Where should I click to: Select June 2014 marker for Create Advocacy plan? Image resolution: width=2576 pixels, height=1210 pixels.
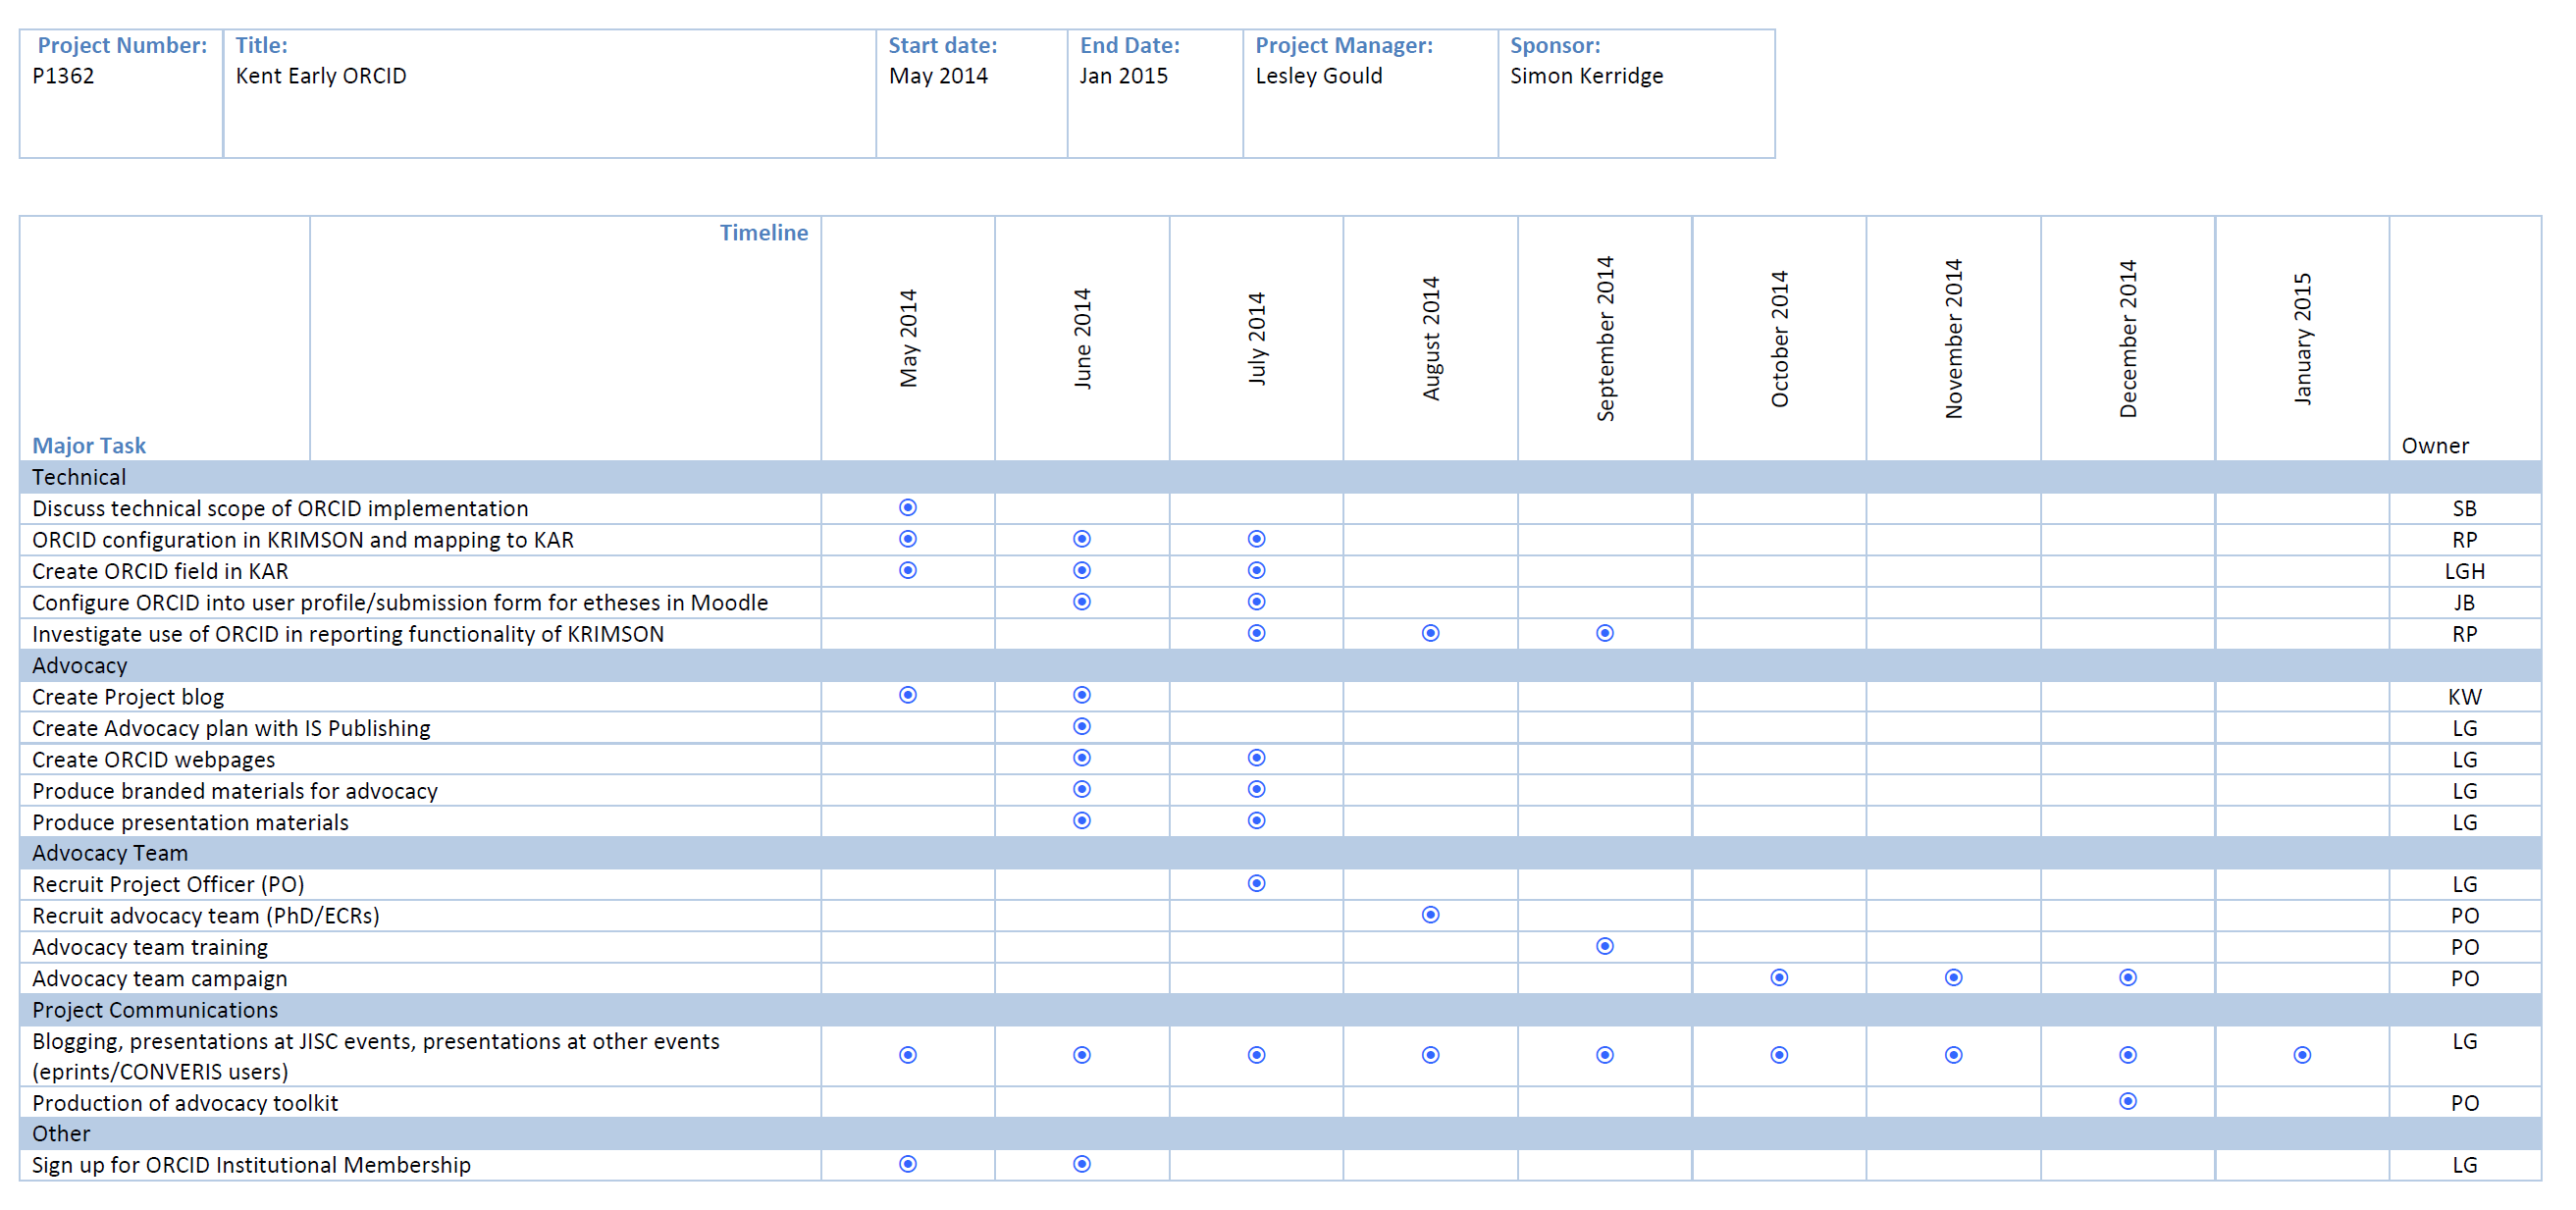1081,726
